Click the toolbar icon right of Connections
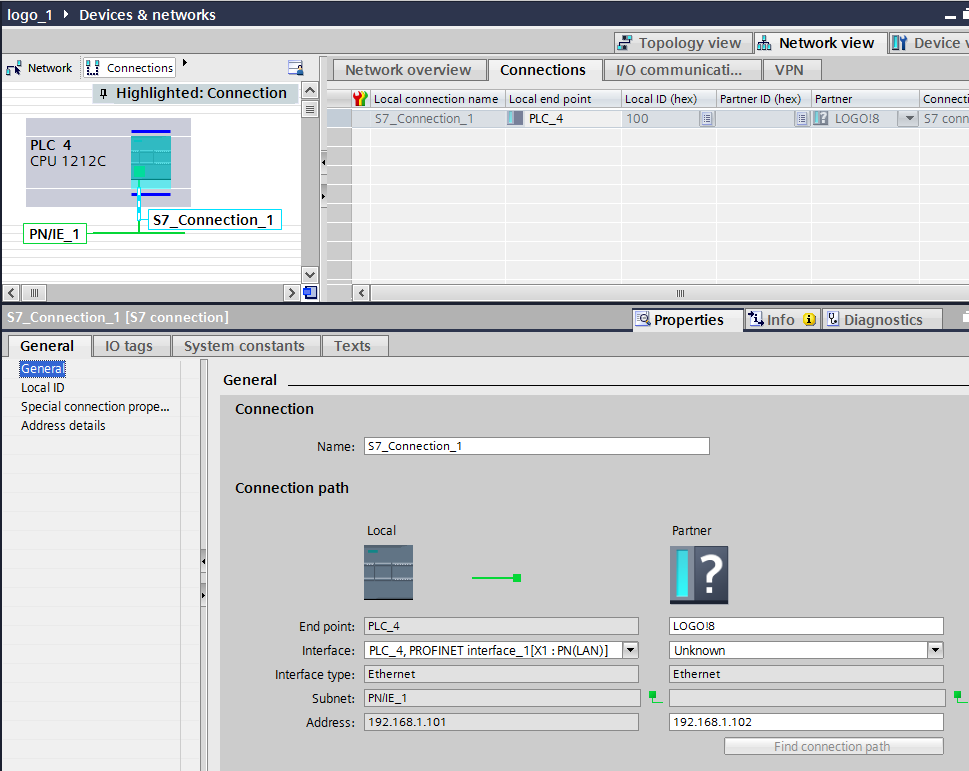 (295, 68)
